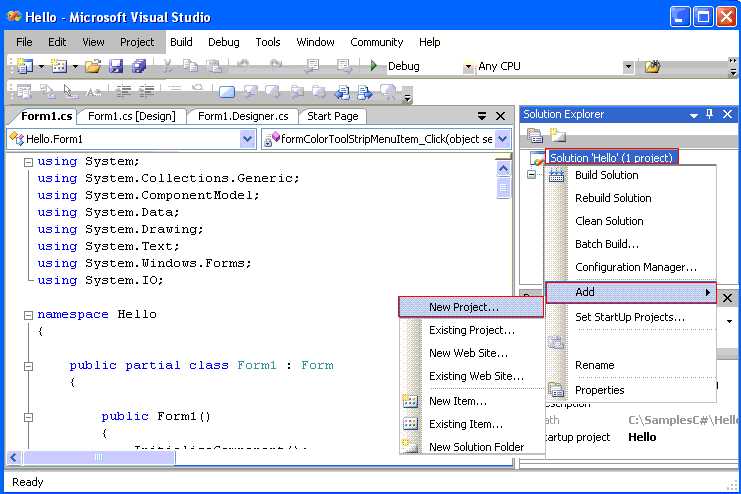Expand the Hello.Form1 class dropdown
Image resolution: width=741 pixels, height=494 pixels.
247,140
